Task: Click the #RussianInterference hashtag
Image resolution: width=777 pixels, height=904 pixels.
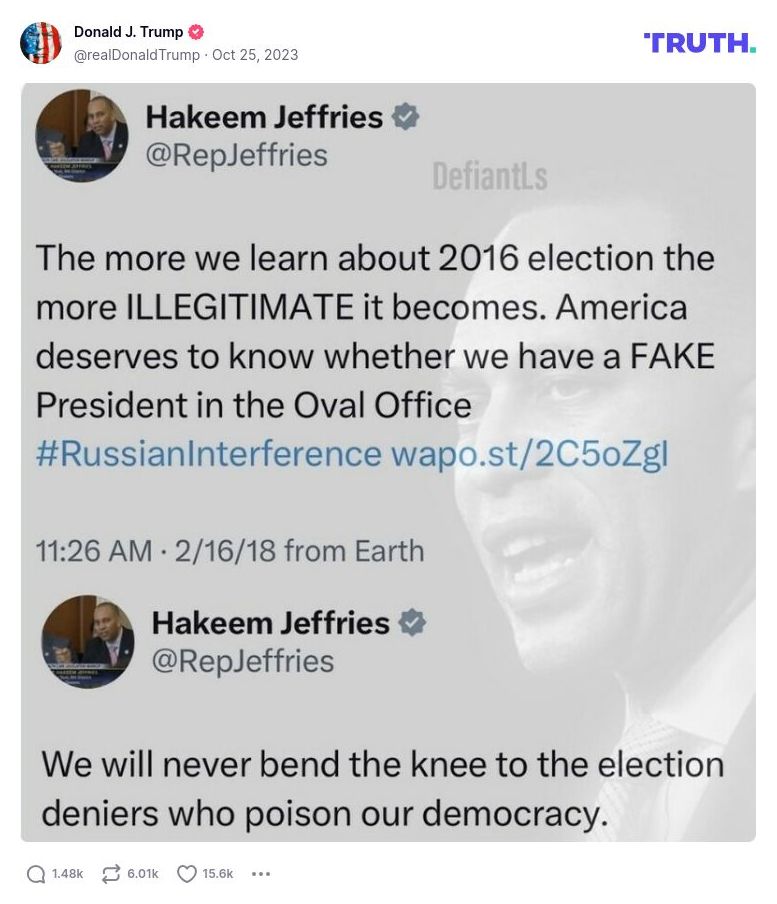Action: 208,454
